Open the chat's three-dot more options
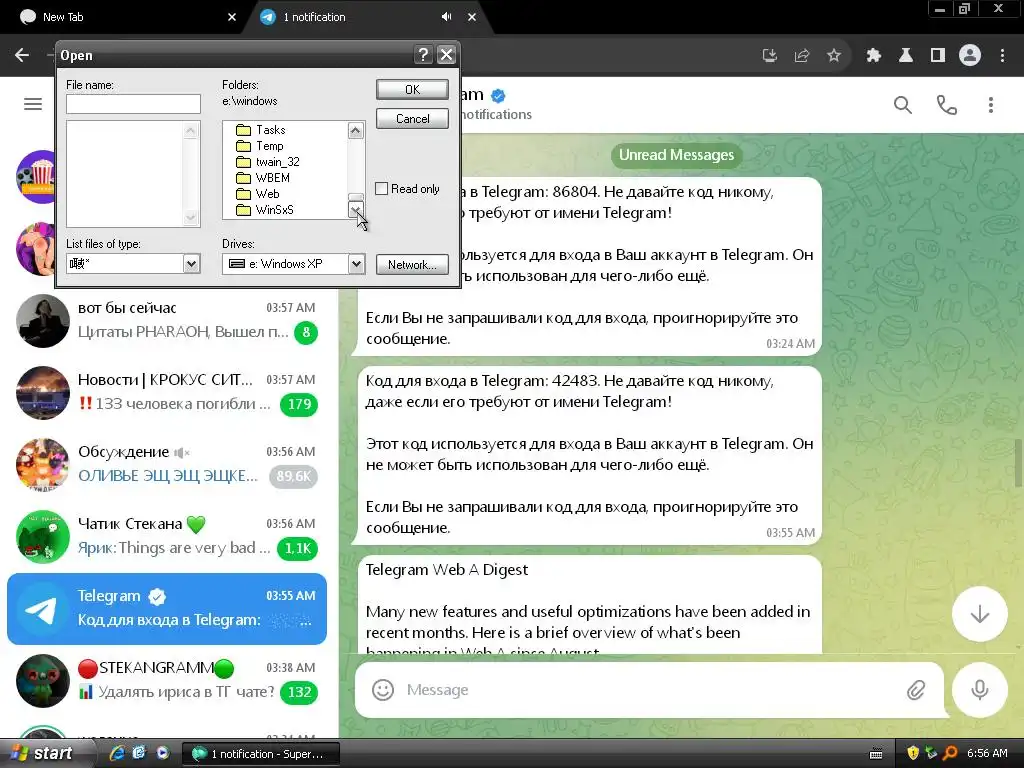Viewport: 1024px width, 768px height. tap(991, 104)
